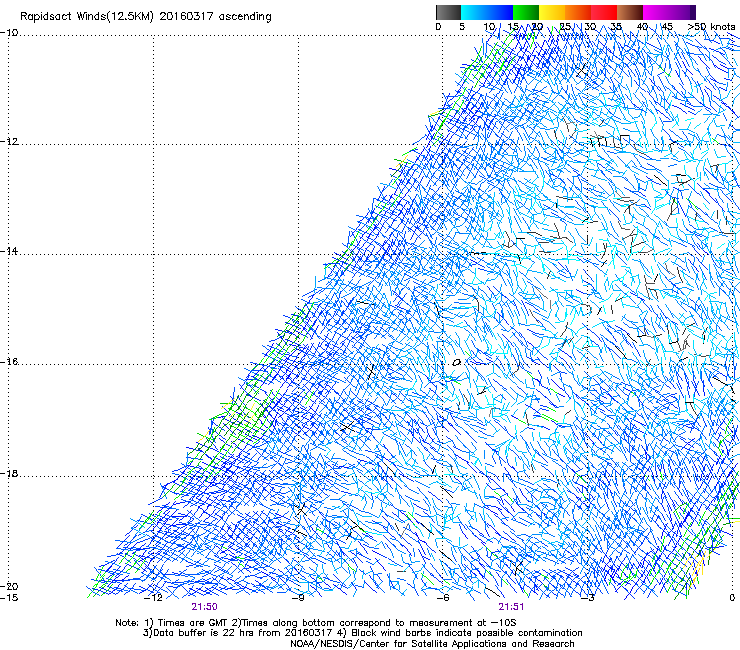Click the '-9' longitude axis label
Screen dimensions: 740x650
tap(298, 598)
